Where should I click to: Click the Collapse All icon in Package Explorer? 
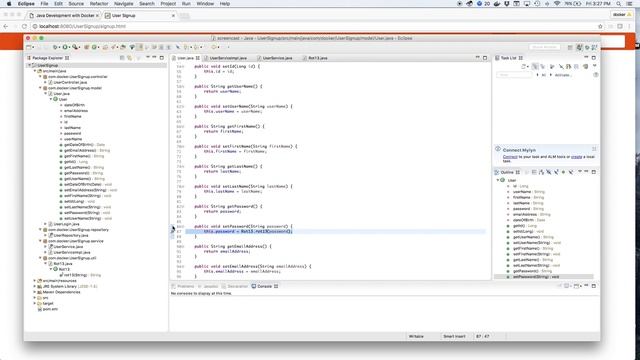pos(122,58)
